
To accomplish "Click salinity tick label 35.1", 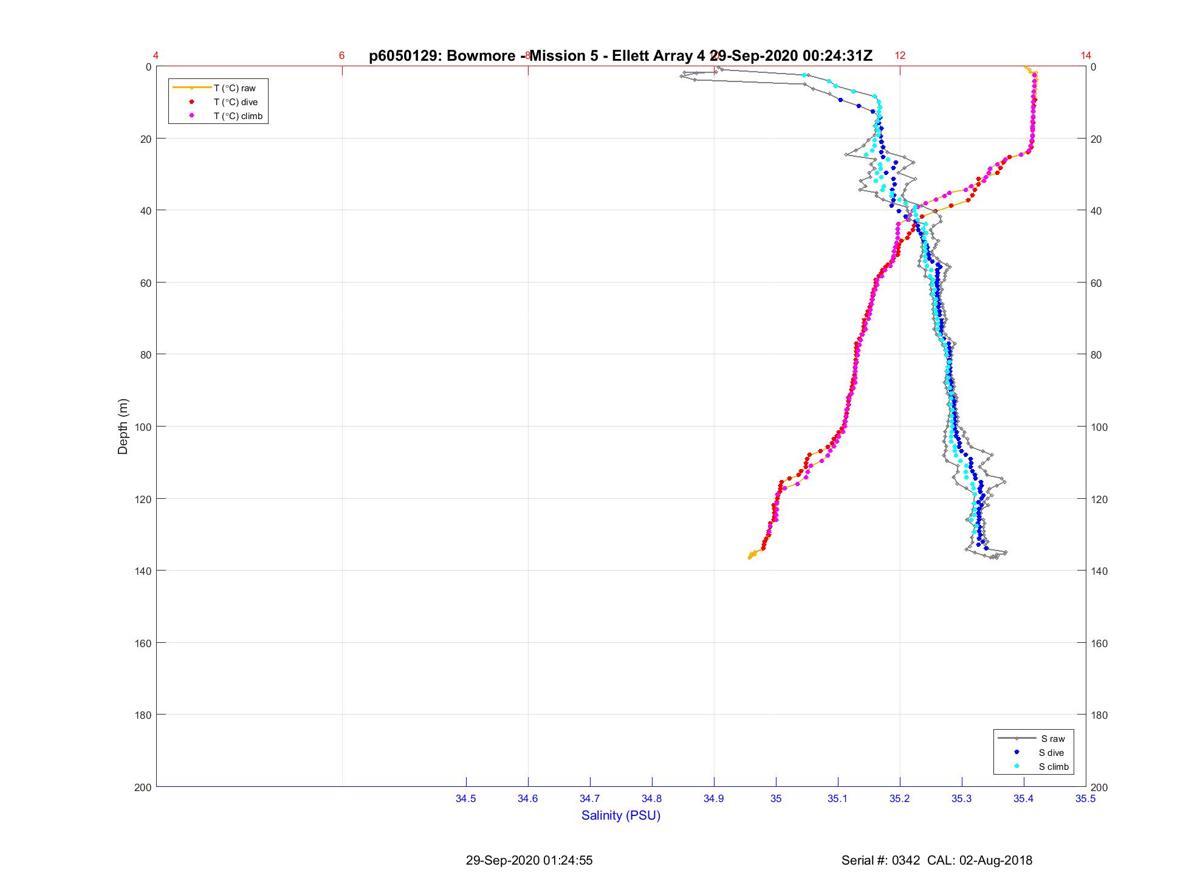I will pyautogui.click(x=838, y=798).
